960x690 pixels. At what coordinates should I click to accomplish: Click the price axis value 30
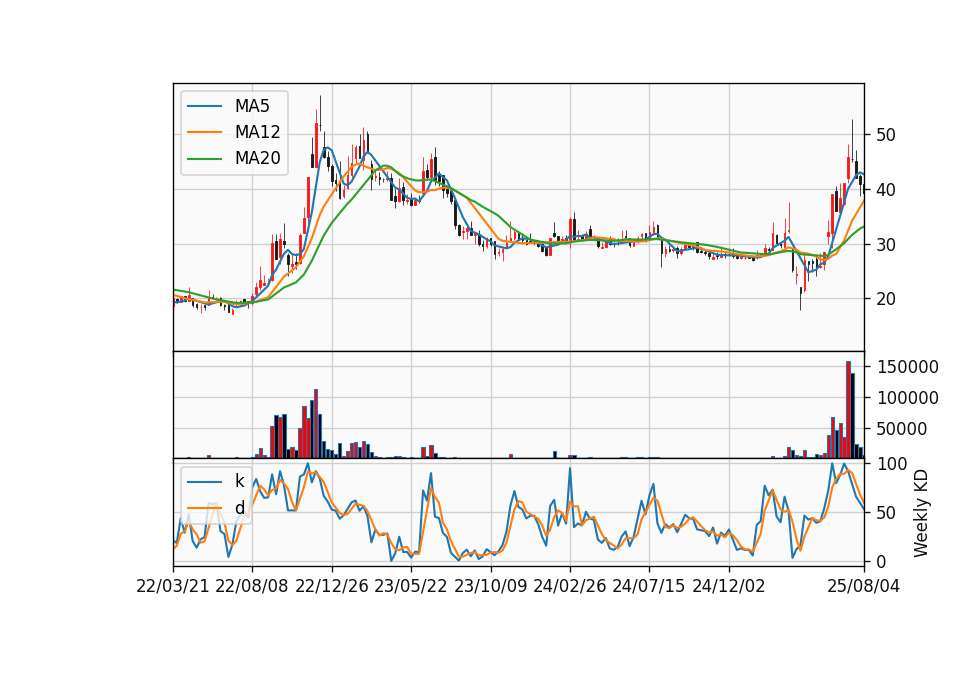pos(886,245)
